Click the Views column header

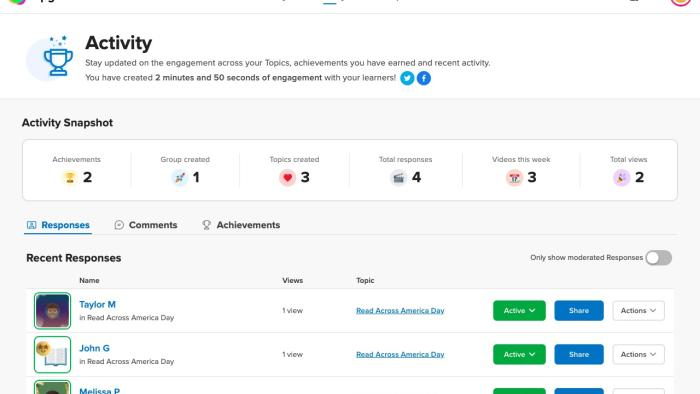point(292,280)
